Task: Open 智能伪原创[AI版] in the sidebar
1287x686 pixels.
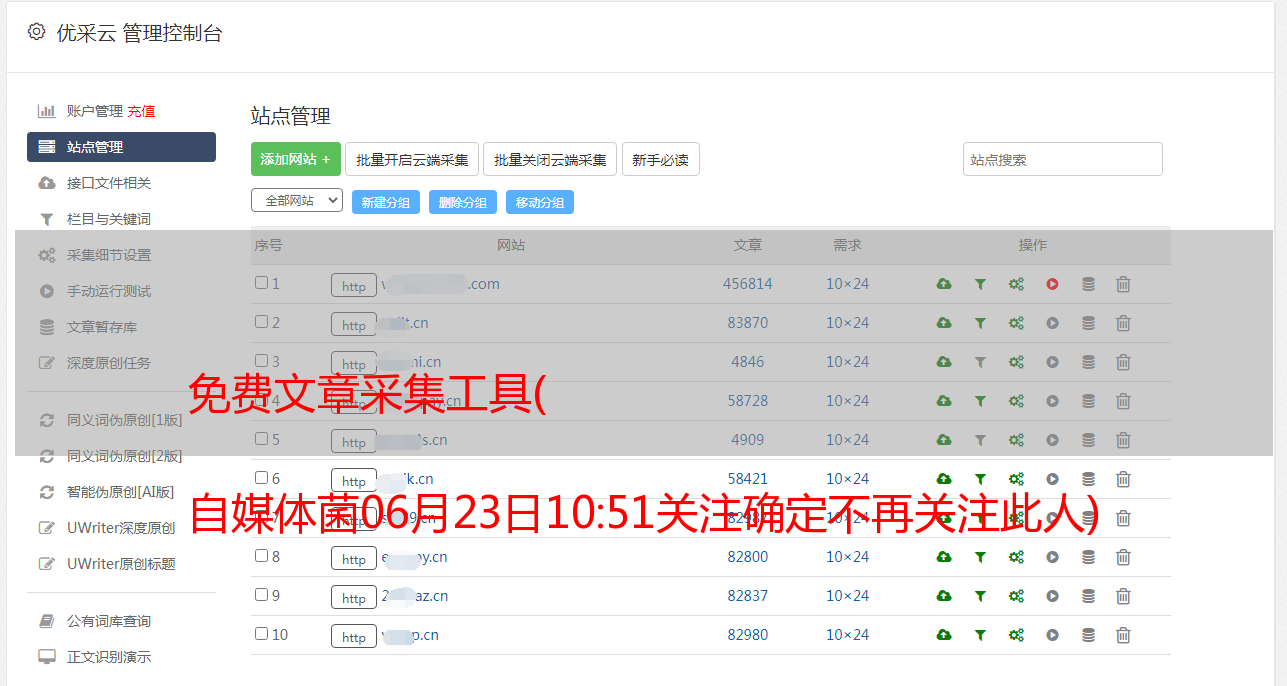Action: [121, 492]
